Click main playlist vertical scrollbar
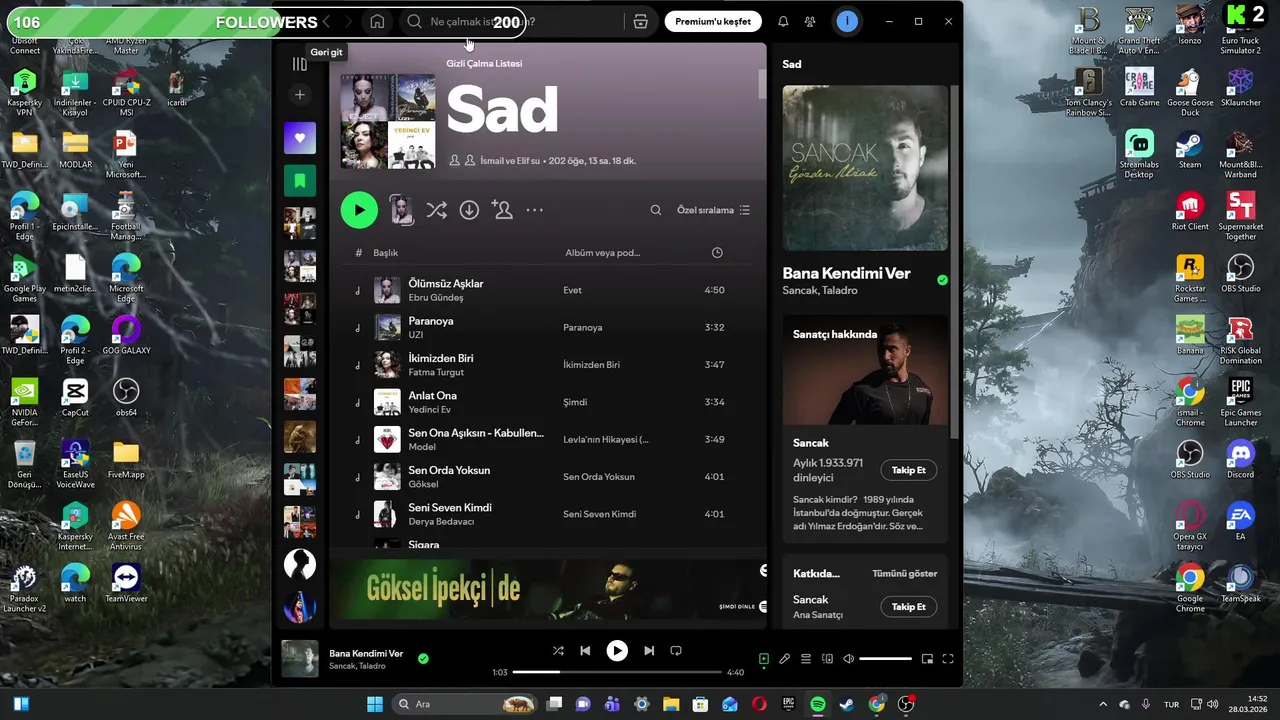 point(762,84)
